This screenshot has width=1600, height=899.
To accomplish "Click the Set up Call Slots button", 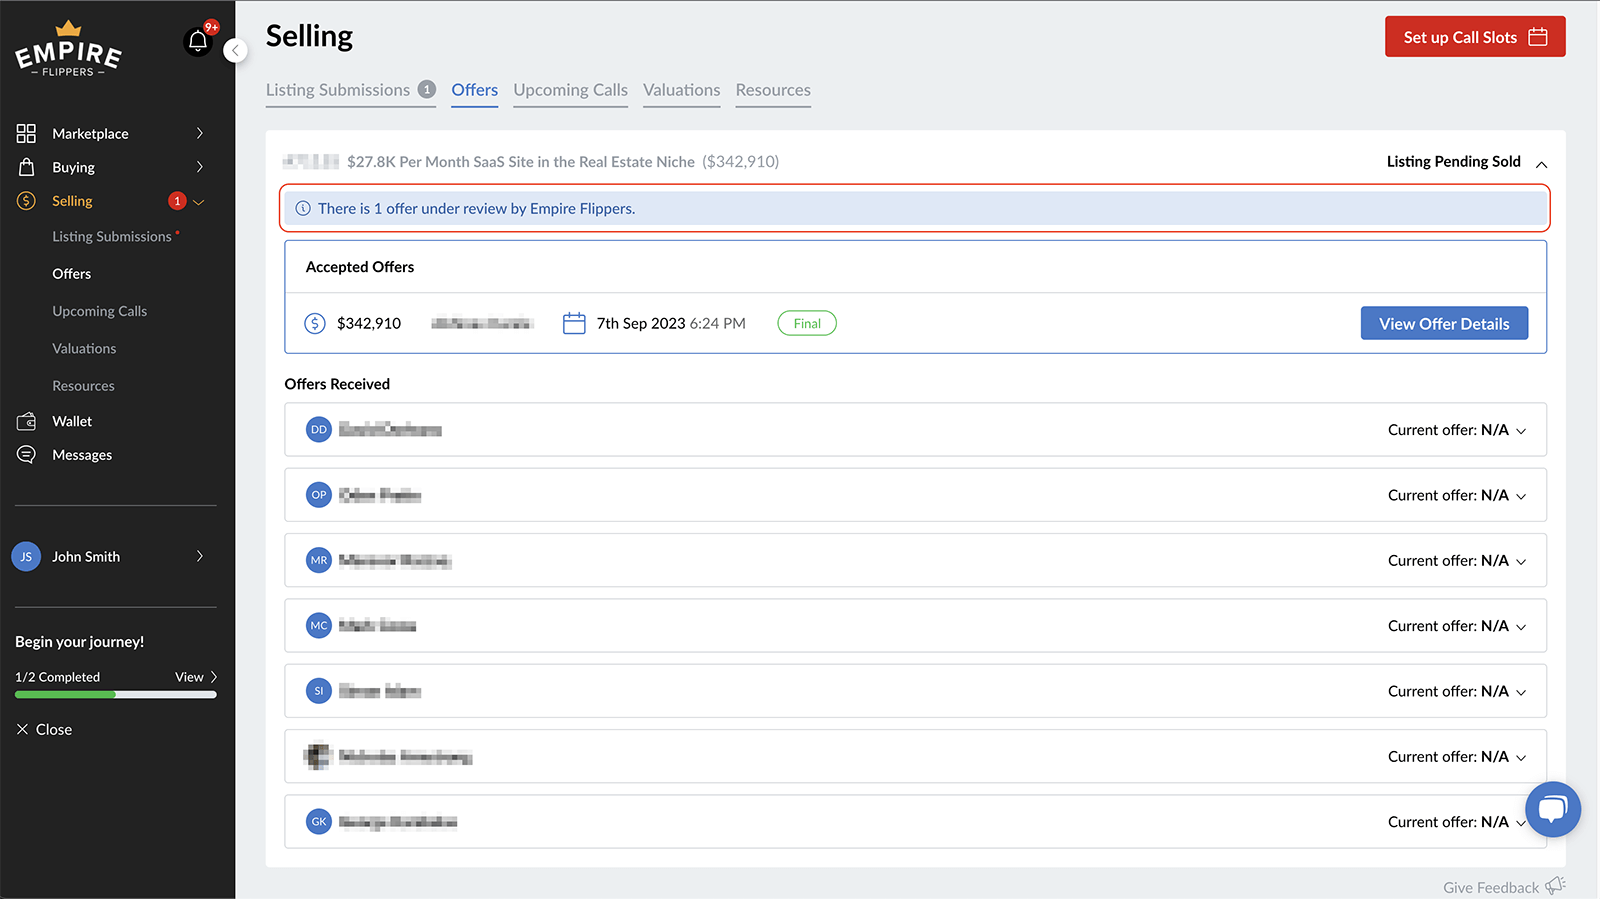I will point(1474,37).
